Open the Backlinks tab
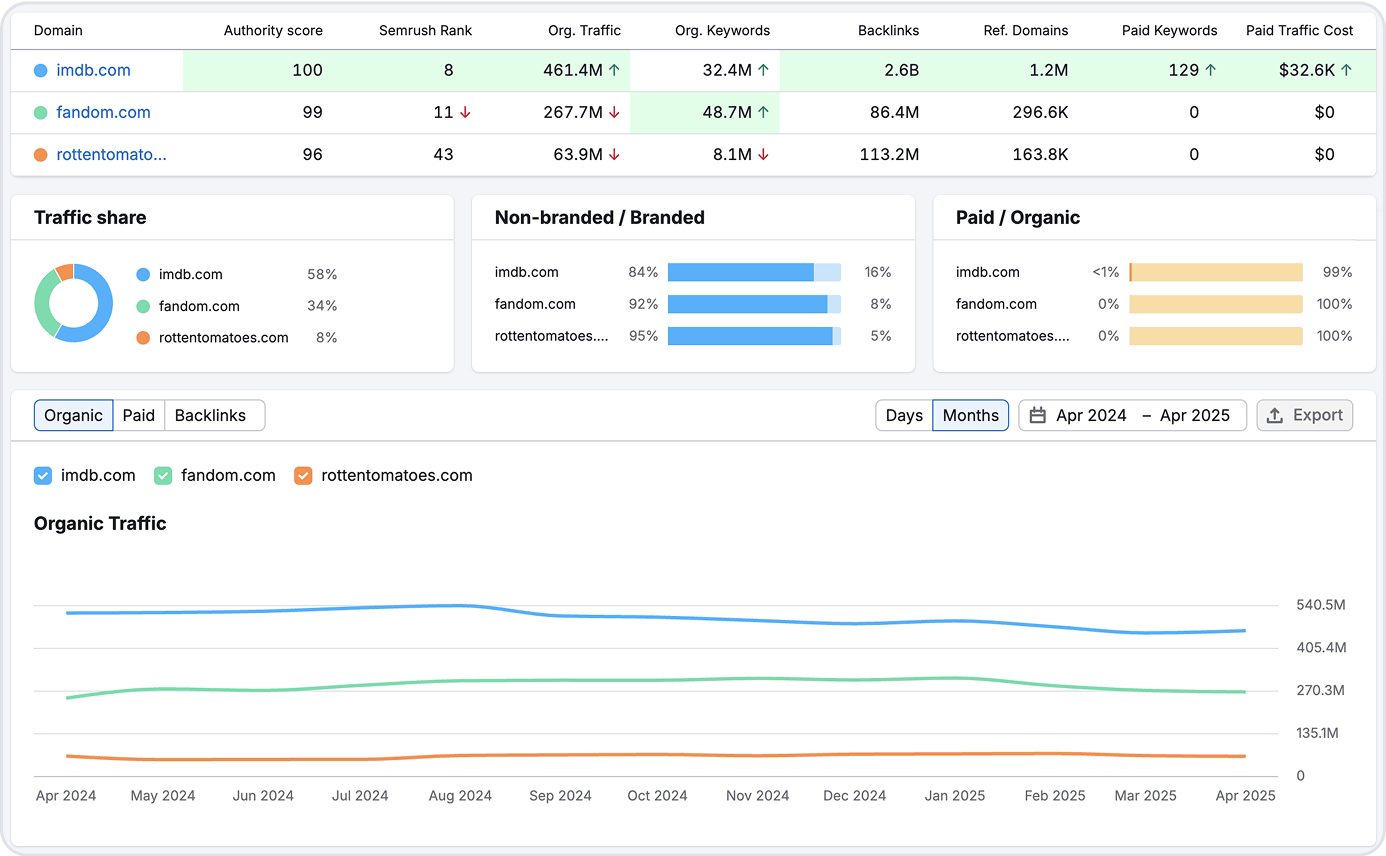This screenshot has width=1386, height=856. (x=214, y=415)
